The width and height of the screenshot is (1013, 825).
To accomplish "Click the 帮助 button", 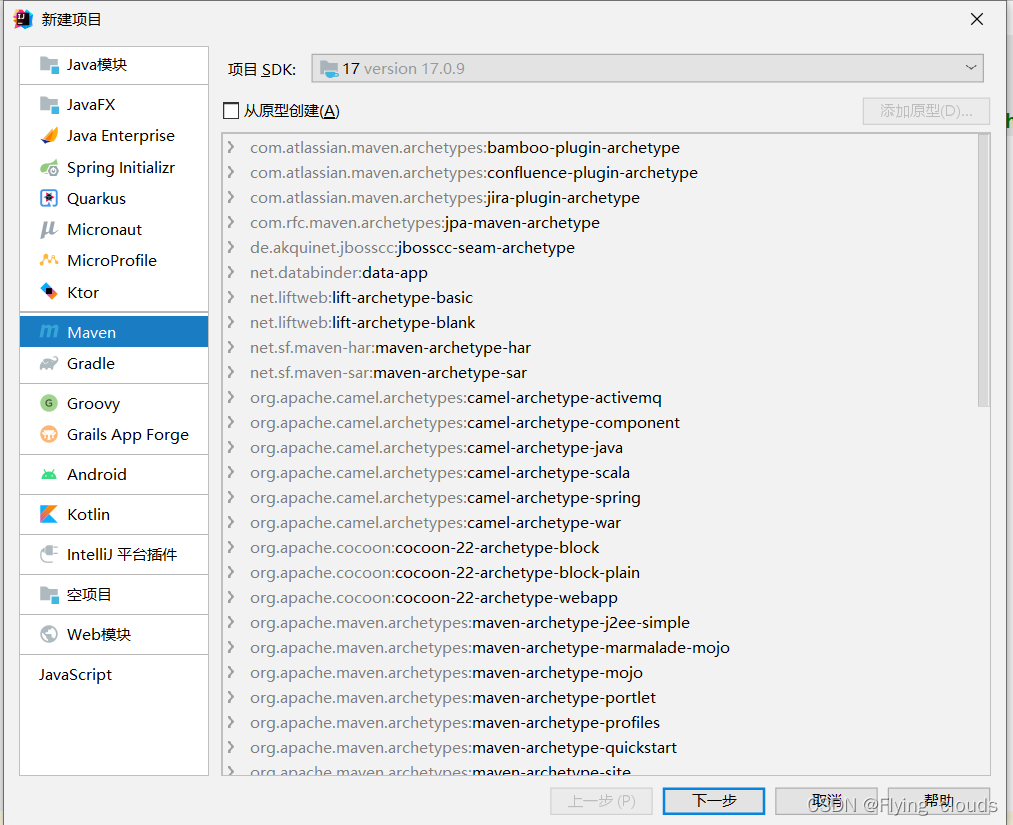I will 939,801.
